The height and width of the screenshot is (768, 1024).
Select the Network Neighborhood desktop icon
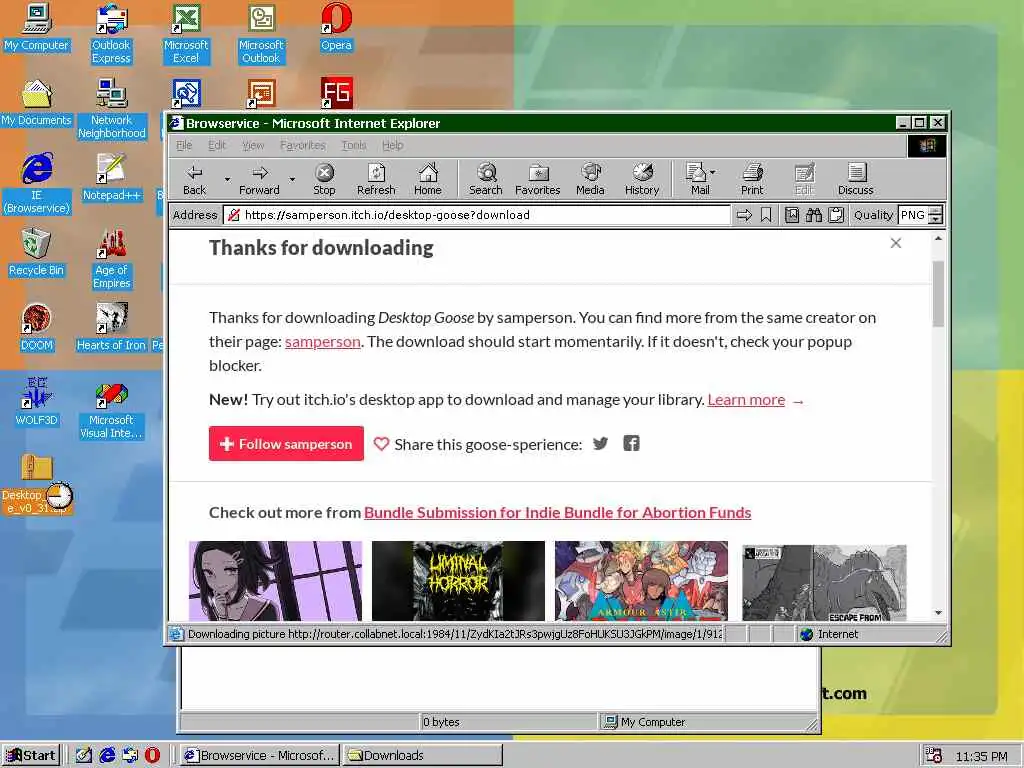(111, 108)
